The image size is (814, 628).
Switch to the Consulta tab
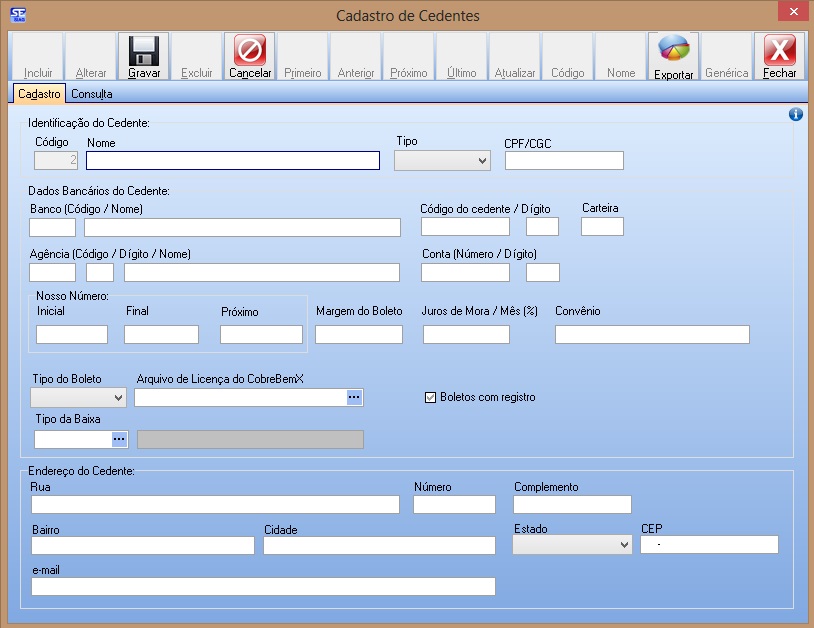[91, 94]
